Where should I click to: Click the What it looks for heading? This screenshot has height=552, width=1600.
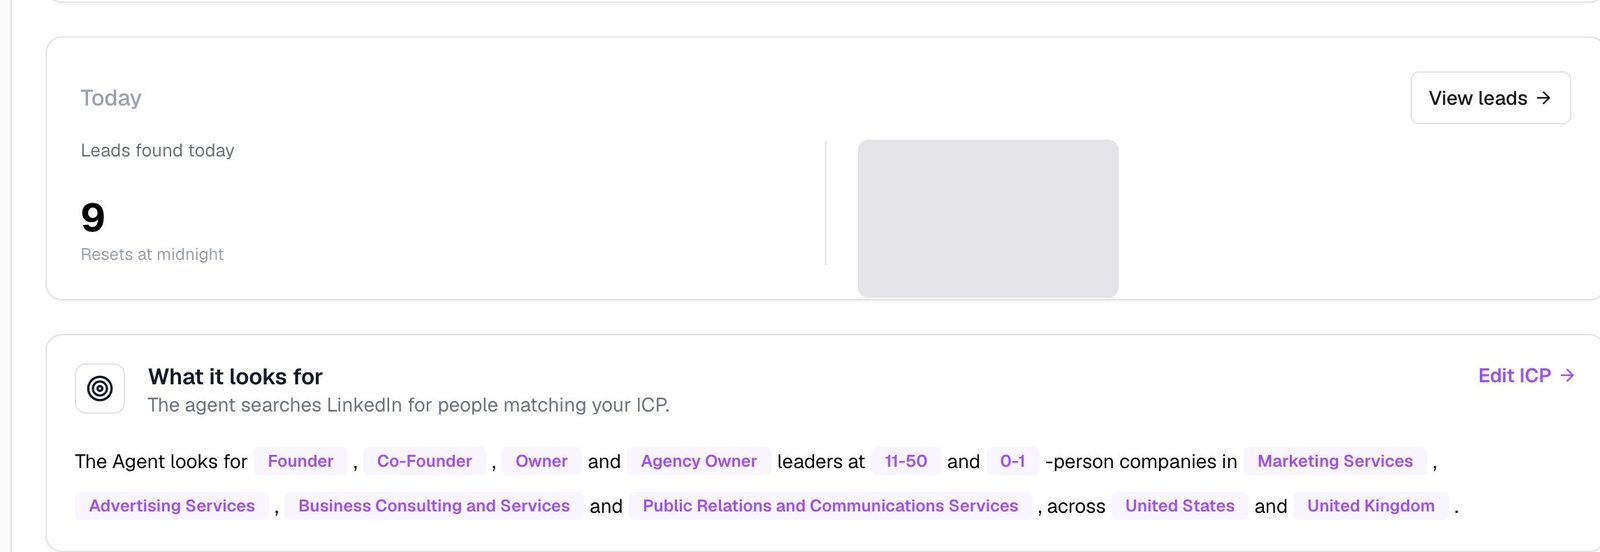pyautogui.click(x=235, y=376)
